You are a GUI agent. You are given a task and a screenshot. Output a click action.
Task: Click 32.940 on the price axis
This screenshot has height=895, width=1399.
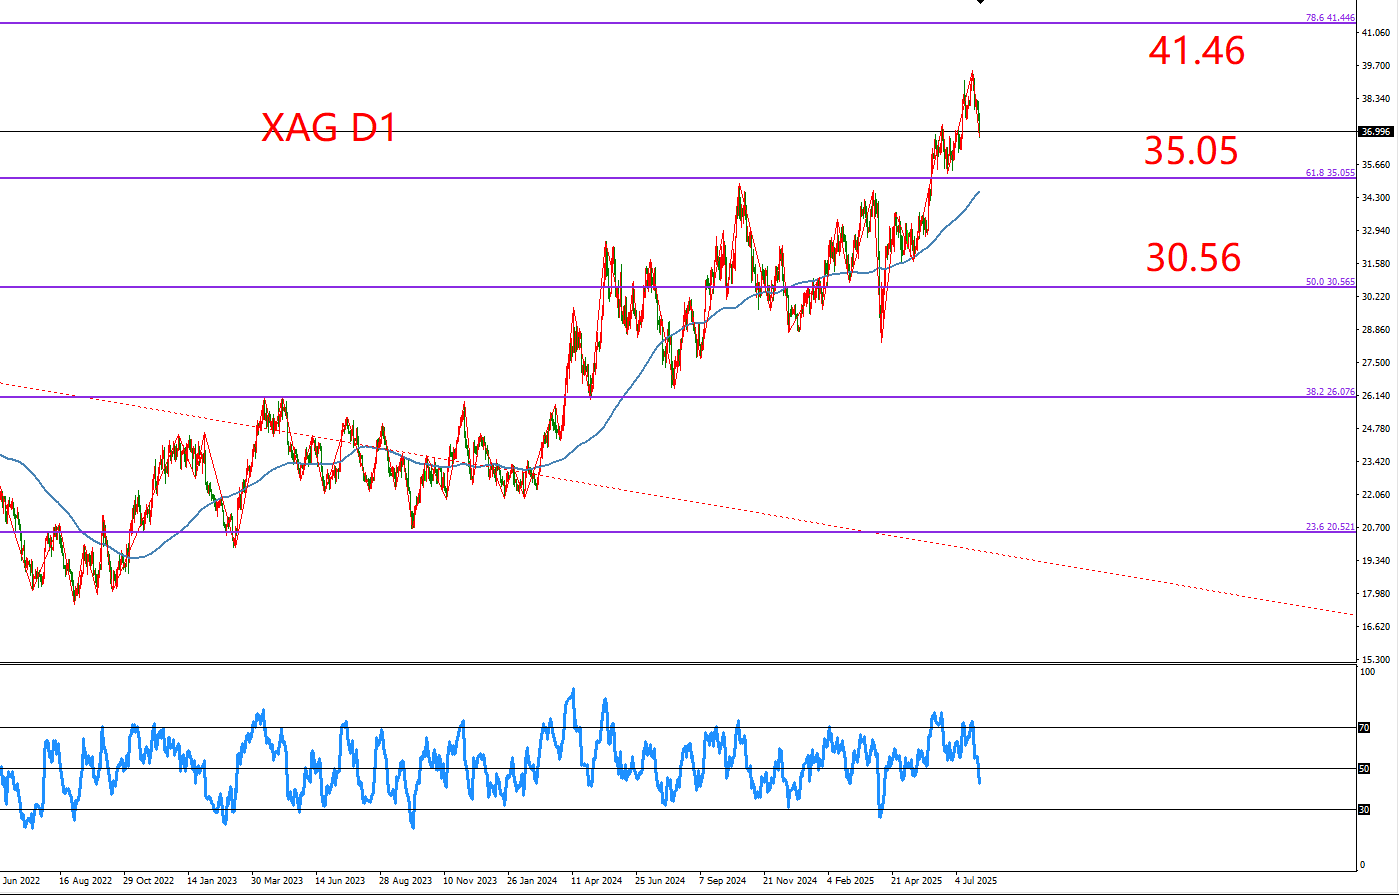click(x=1376, y=231)
